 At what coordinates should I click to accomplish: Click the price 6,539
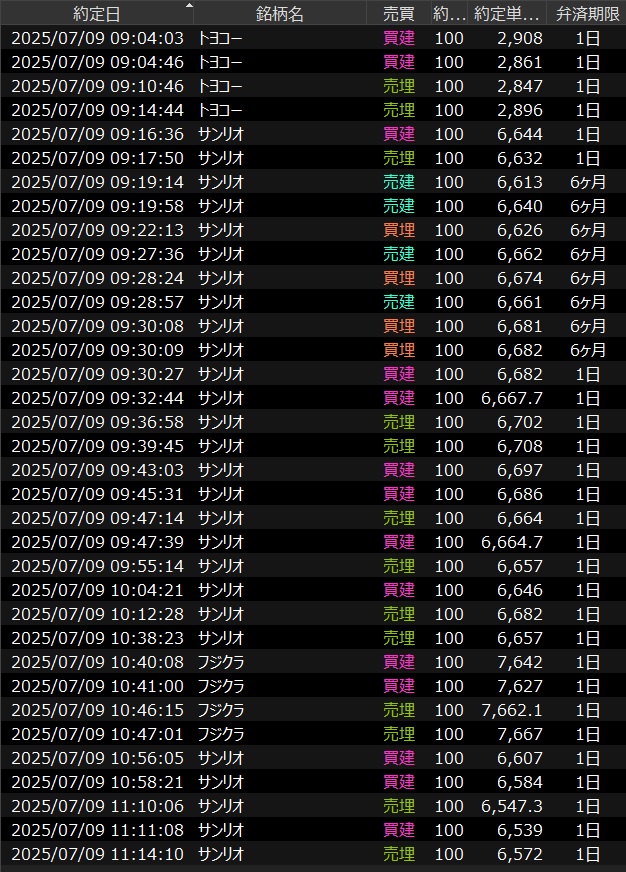520,830
